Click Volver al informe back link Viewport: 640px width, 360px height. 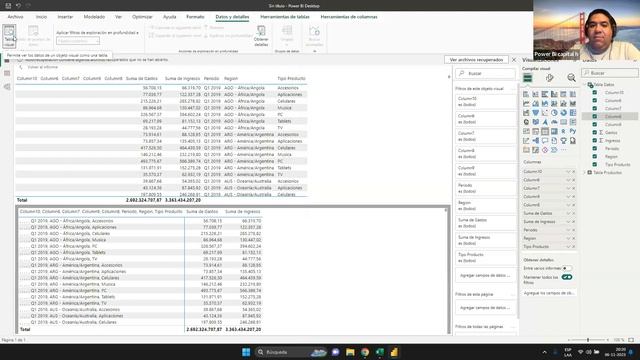(x=39, y=67)
